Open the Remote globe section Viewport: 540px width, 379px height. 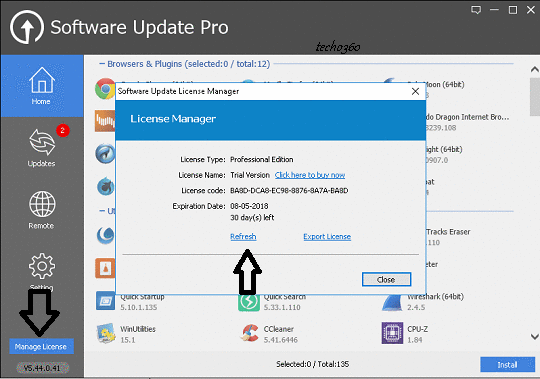pos(42,210)
